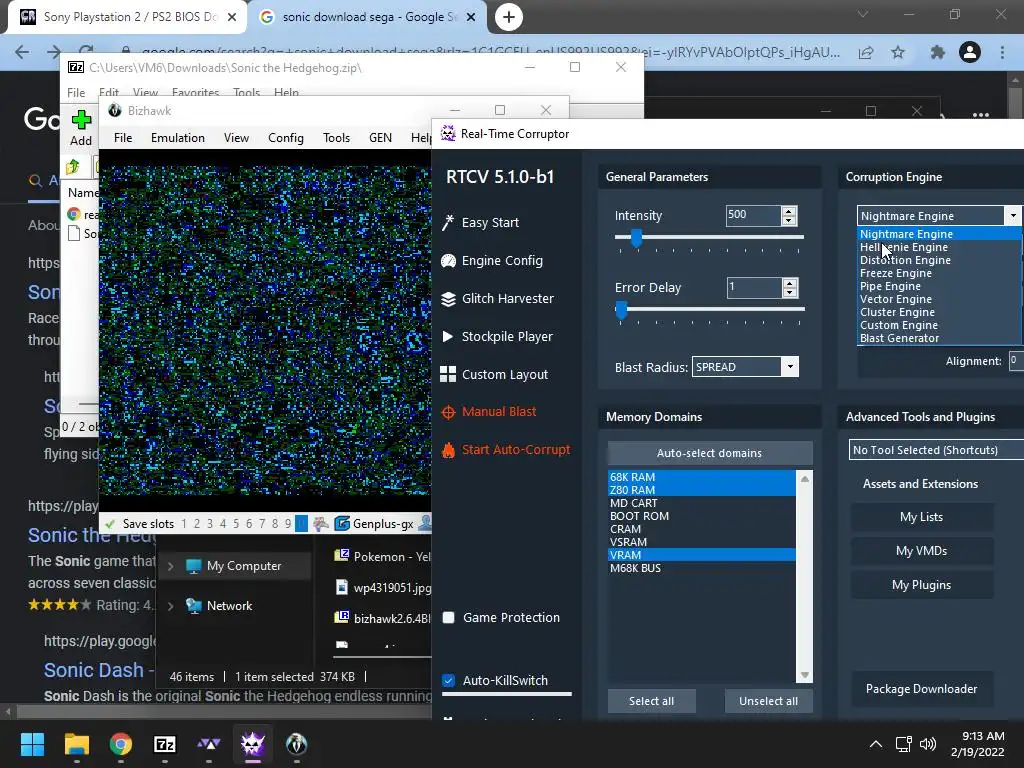Click Start Auto-Corrupt
This screenshot has width=1024, height=768.
[506, 449]
